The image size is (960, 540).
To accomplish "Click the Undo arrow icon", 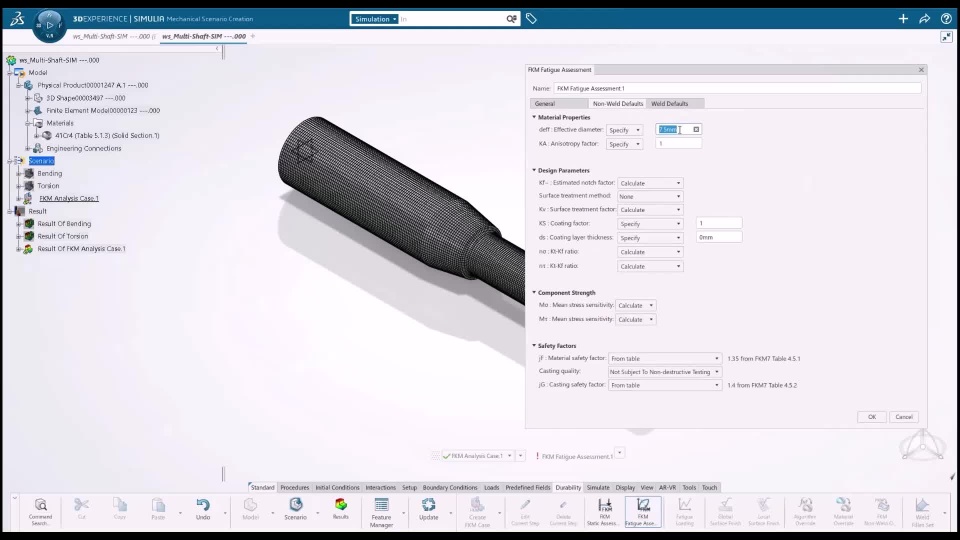I will pos(203,505).
